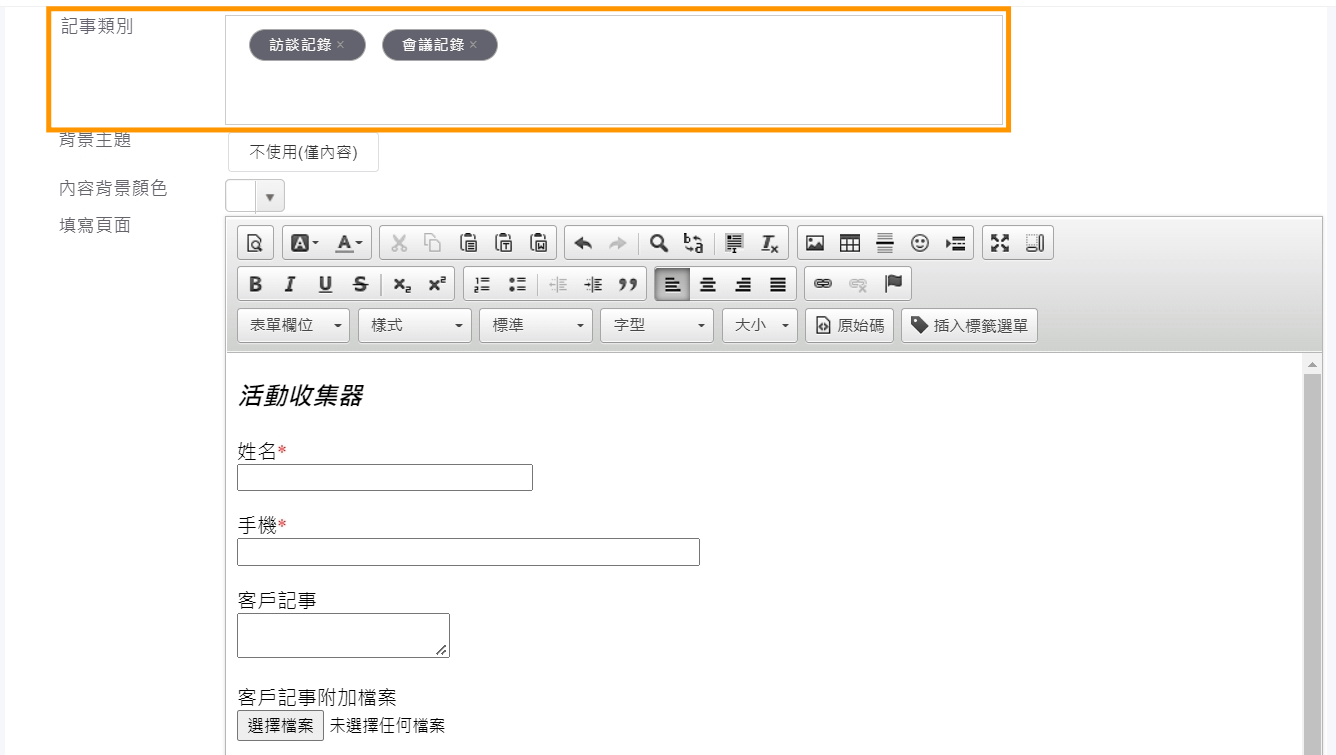
Task: Open the smiley emoticon picker
Action: tap(920, 243)
